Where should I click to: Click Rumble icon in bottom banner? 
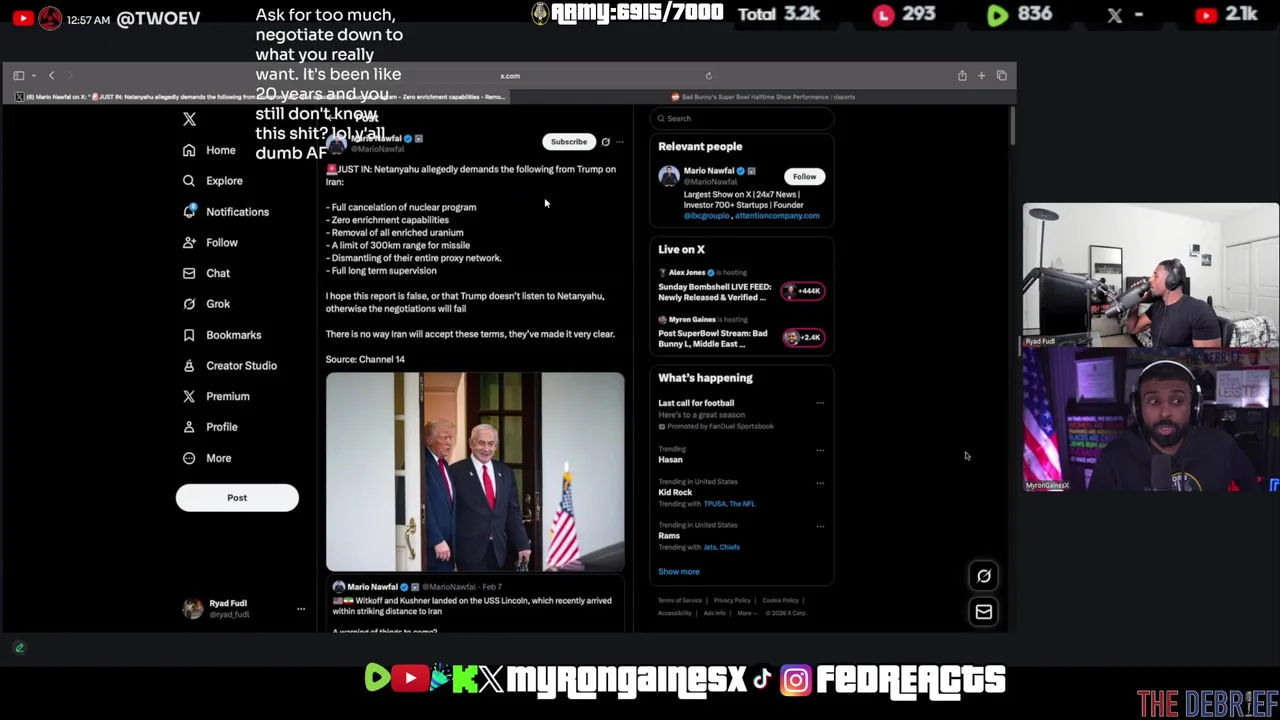(378, 678)
